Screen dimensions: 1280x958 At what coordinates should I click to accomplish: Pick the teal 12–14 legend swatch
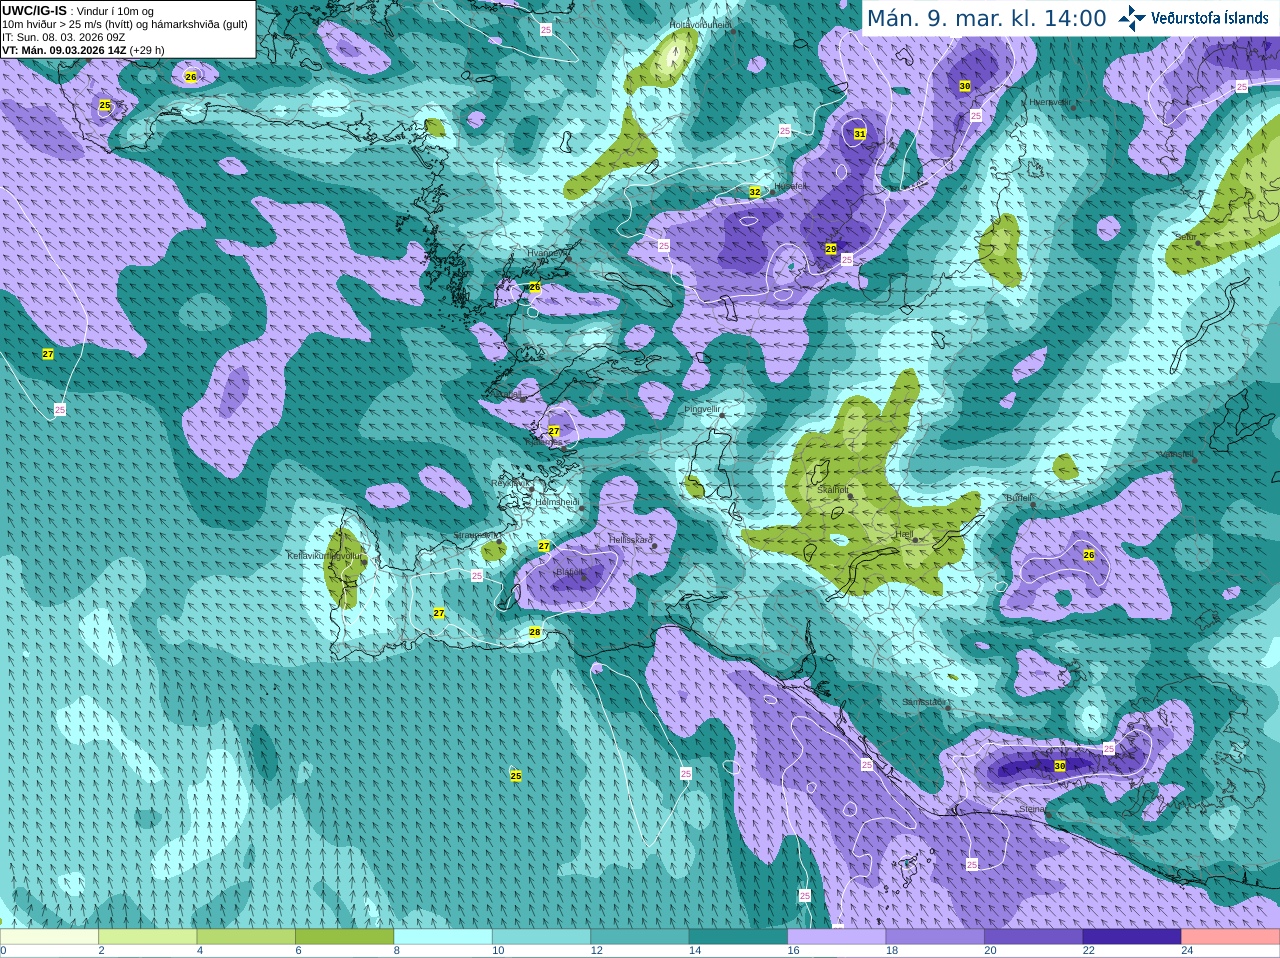coord(640,936)
